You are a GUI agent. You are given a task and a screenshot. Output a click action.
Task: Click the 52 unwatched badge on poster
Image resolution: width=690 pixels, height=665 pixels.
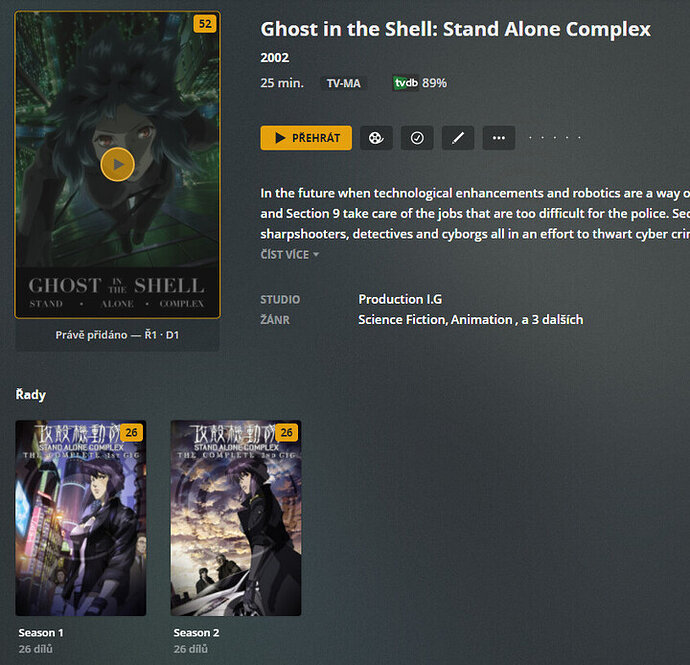(205, 24)
